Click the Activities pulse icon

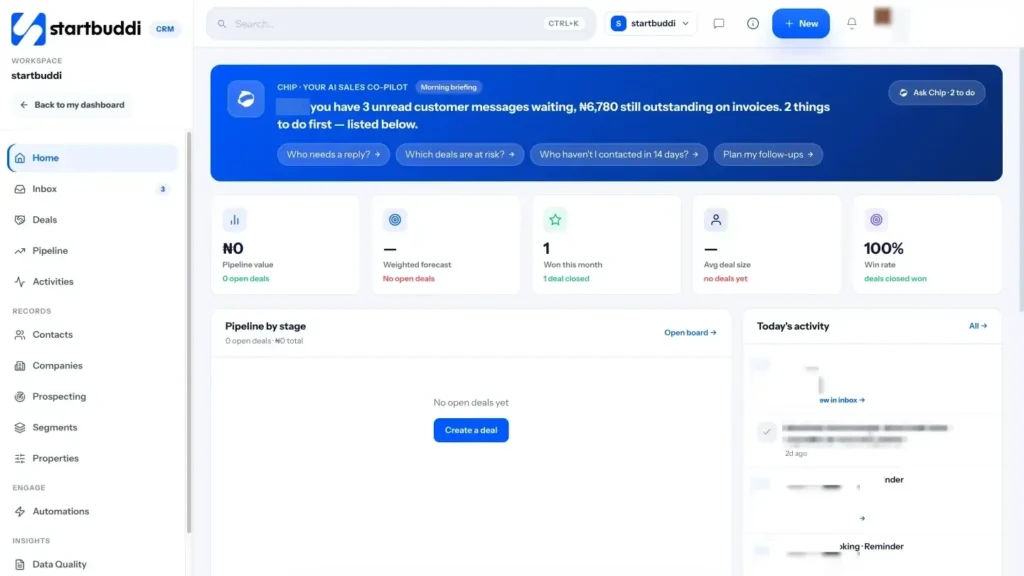20,281
